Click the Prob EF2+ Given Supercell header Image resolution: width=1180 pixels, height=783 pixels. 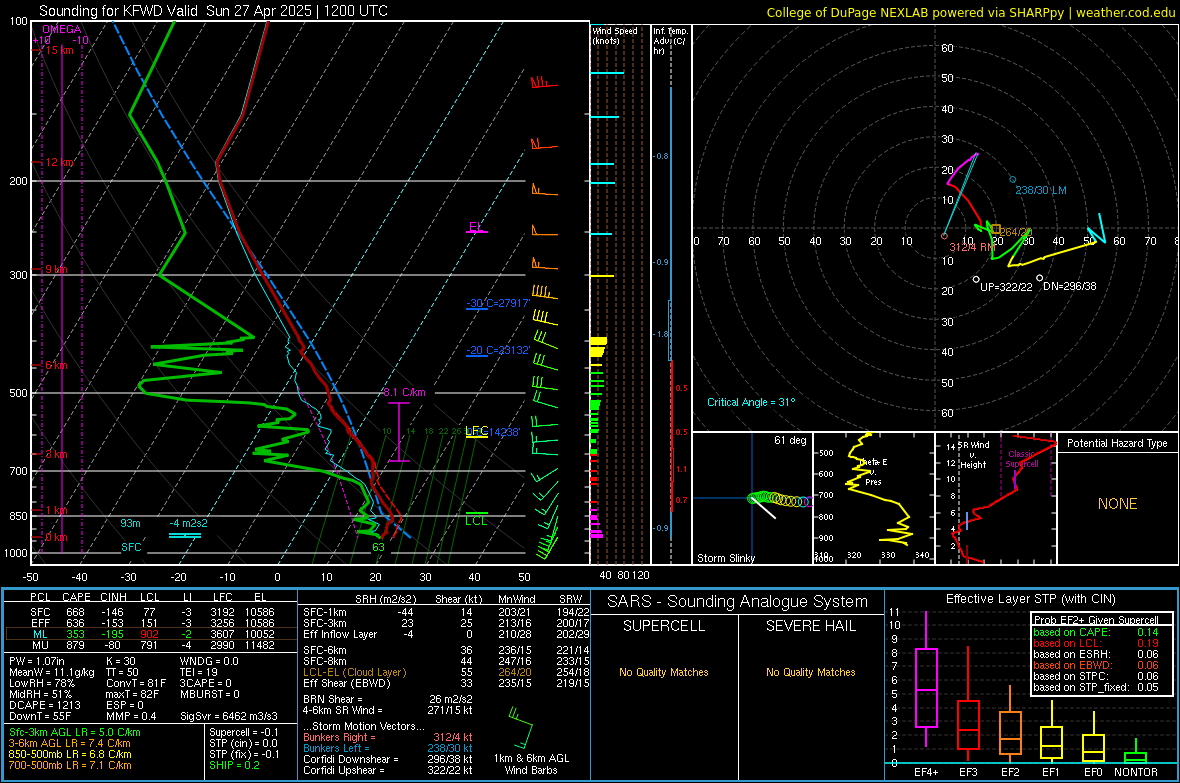pyautogui.click(x=1096, y=620)
